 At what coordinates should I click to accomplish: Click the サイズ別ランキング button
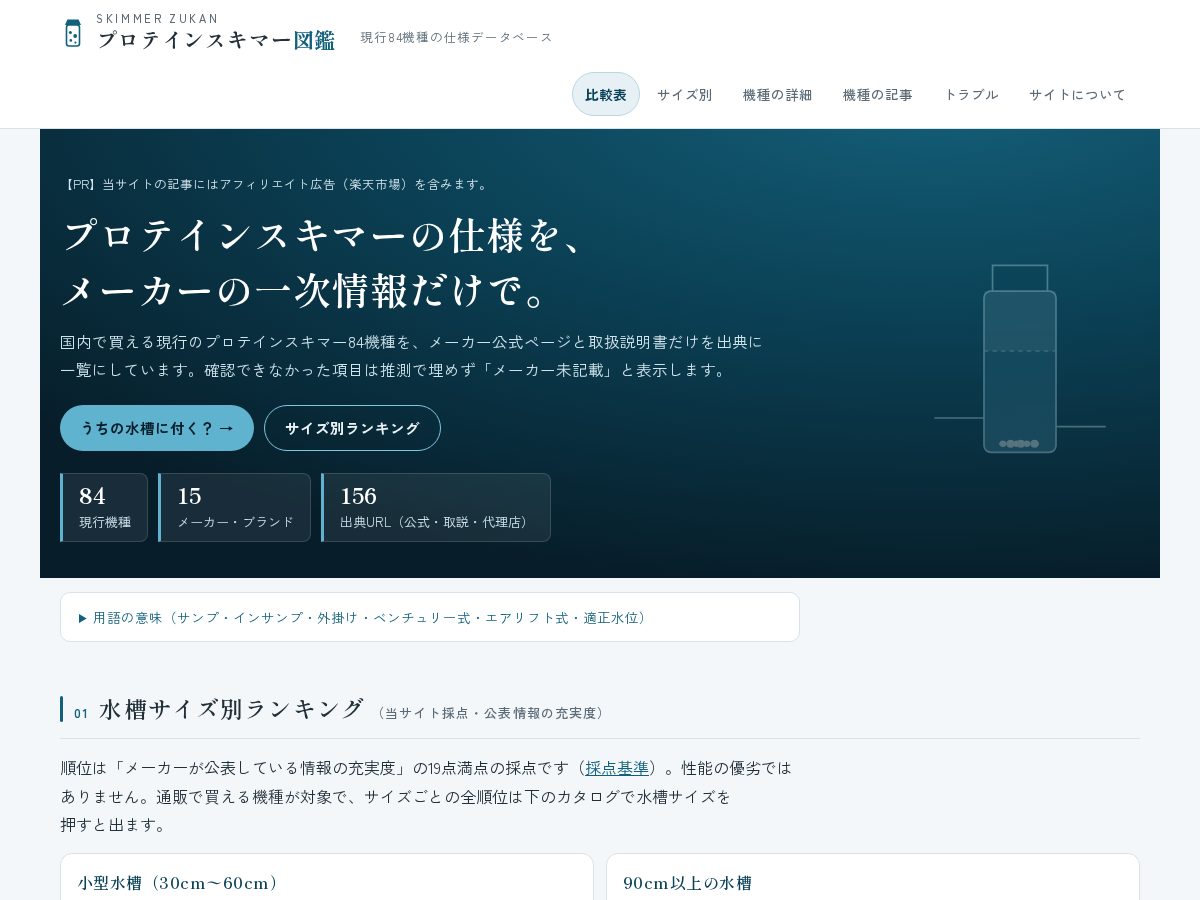352,428
